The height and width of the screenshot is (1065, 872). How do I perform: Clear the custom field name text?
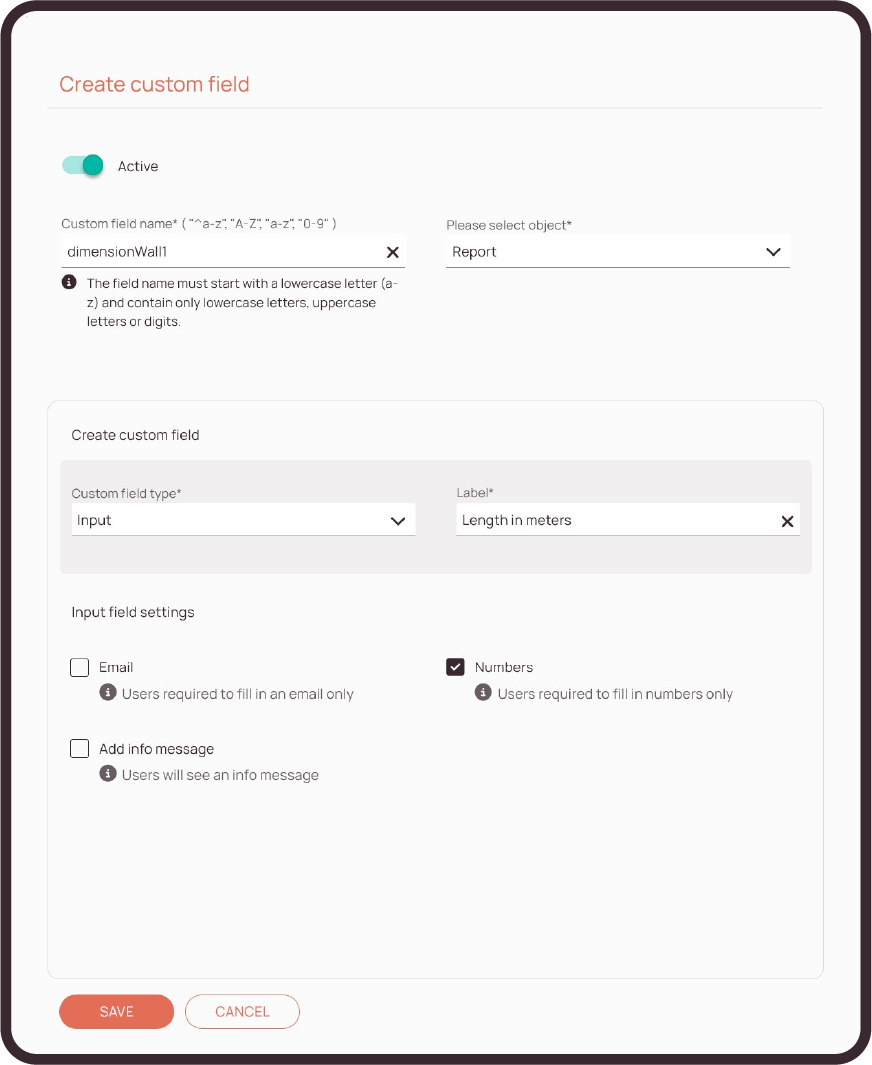point(393,253)
